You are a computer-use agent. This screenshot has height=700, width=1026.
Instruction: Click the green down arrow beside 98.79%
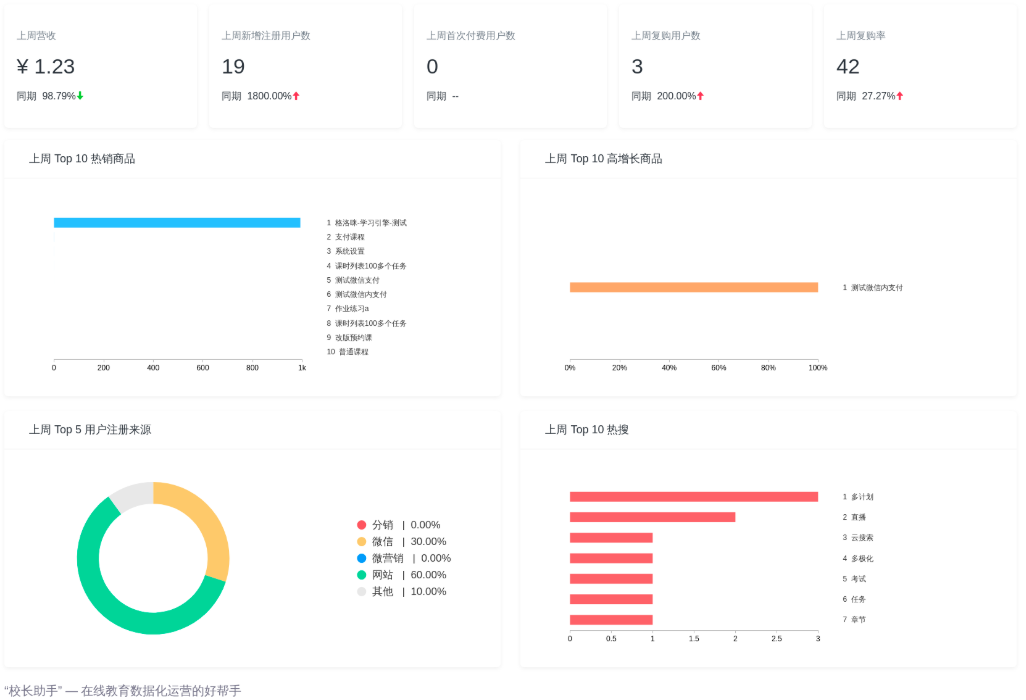pos(80,96)
